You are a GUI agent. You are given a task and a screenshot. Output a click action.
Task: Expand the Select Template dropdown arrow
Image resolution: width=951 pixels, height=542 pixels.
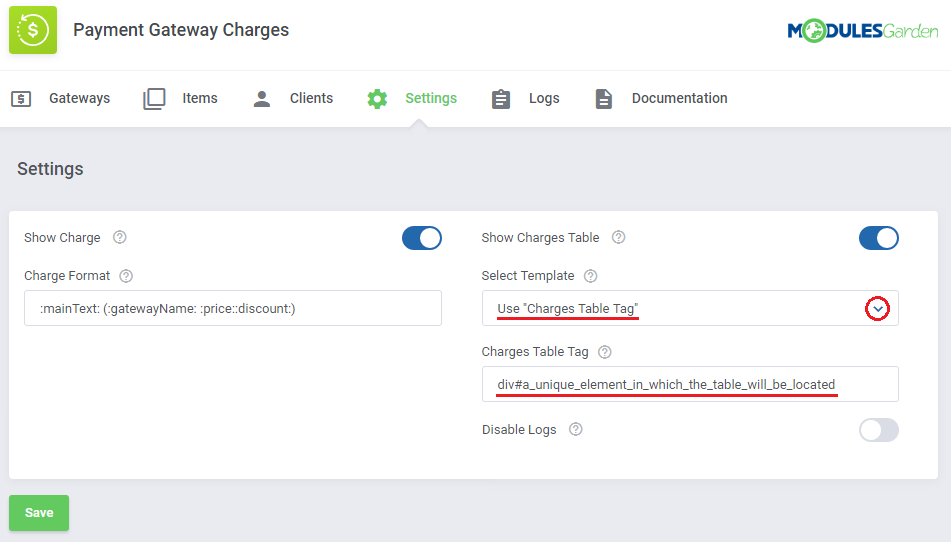pyautogui.click(x=878, y=309)
